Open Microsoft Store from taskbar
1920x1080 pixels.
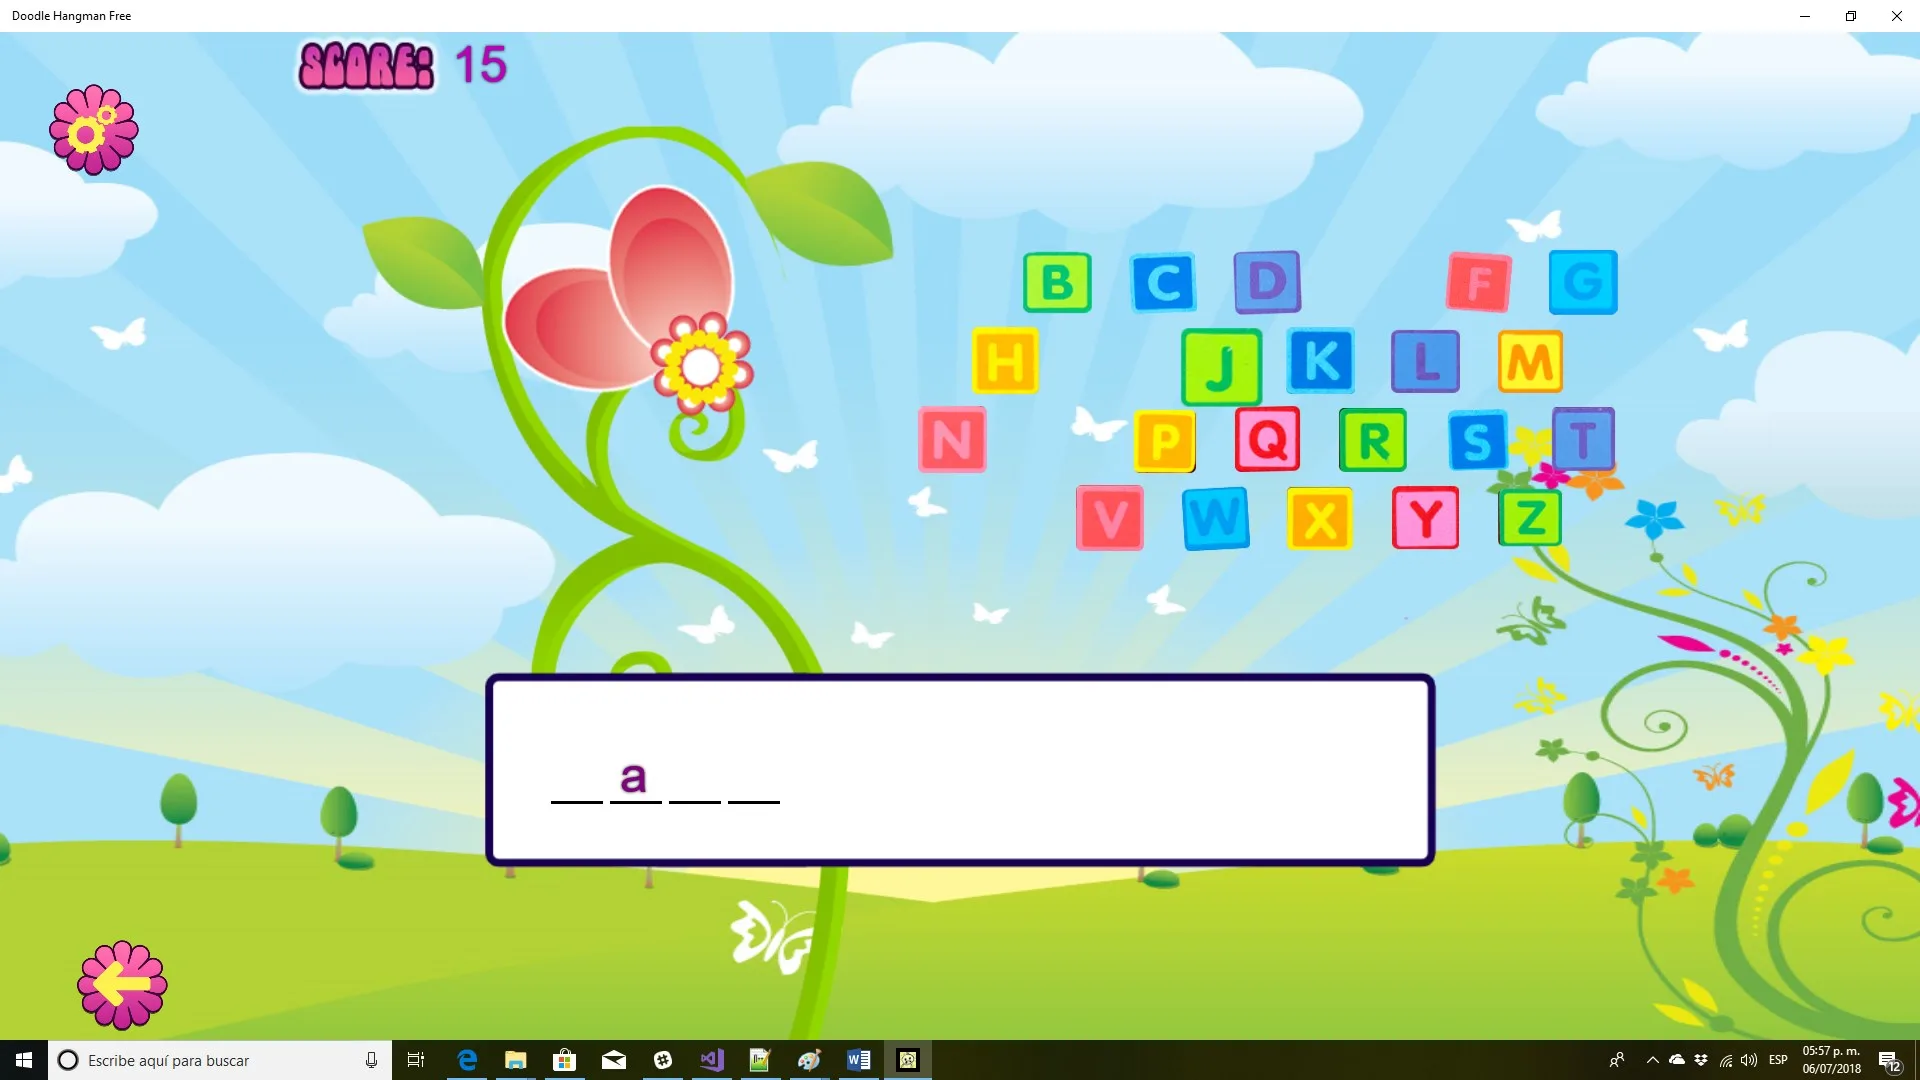pos(565,1060)
